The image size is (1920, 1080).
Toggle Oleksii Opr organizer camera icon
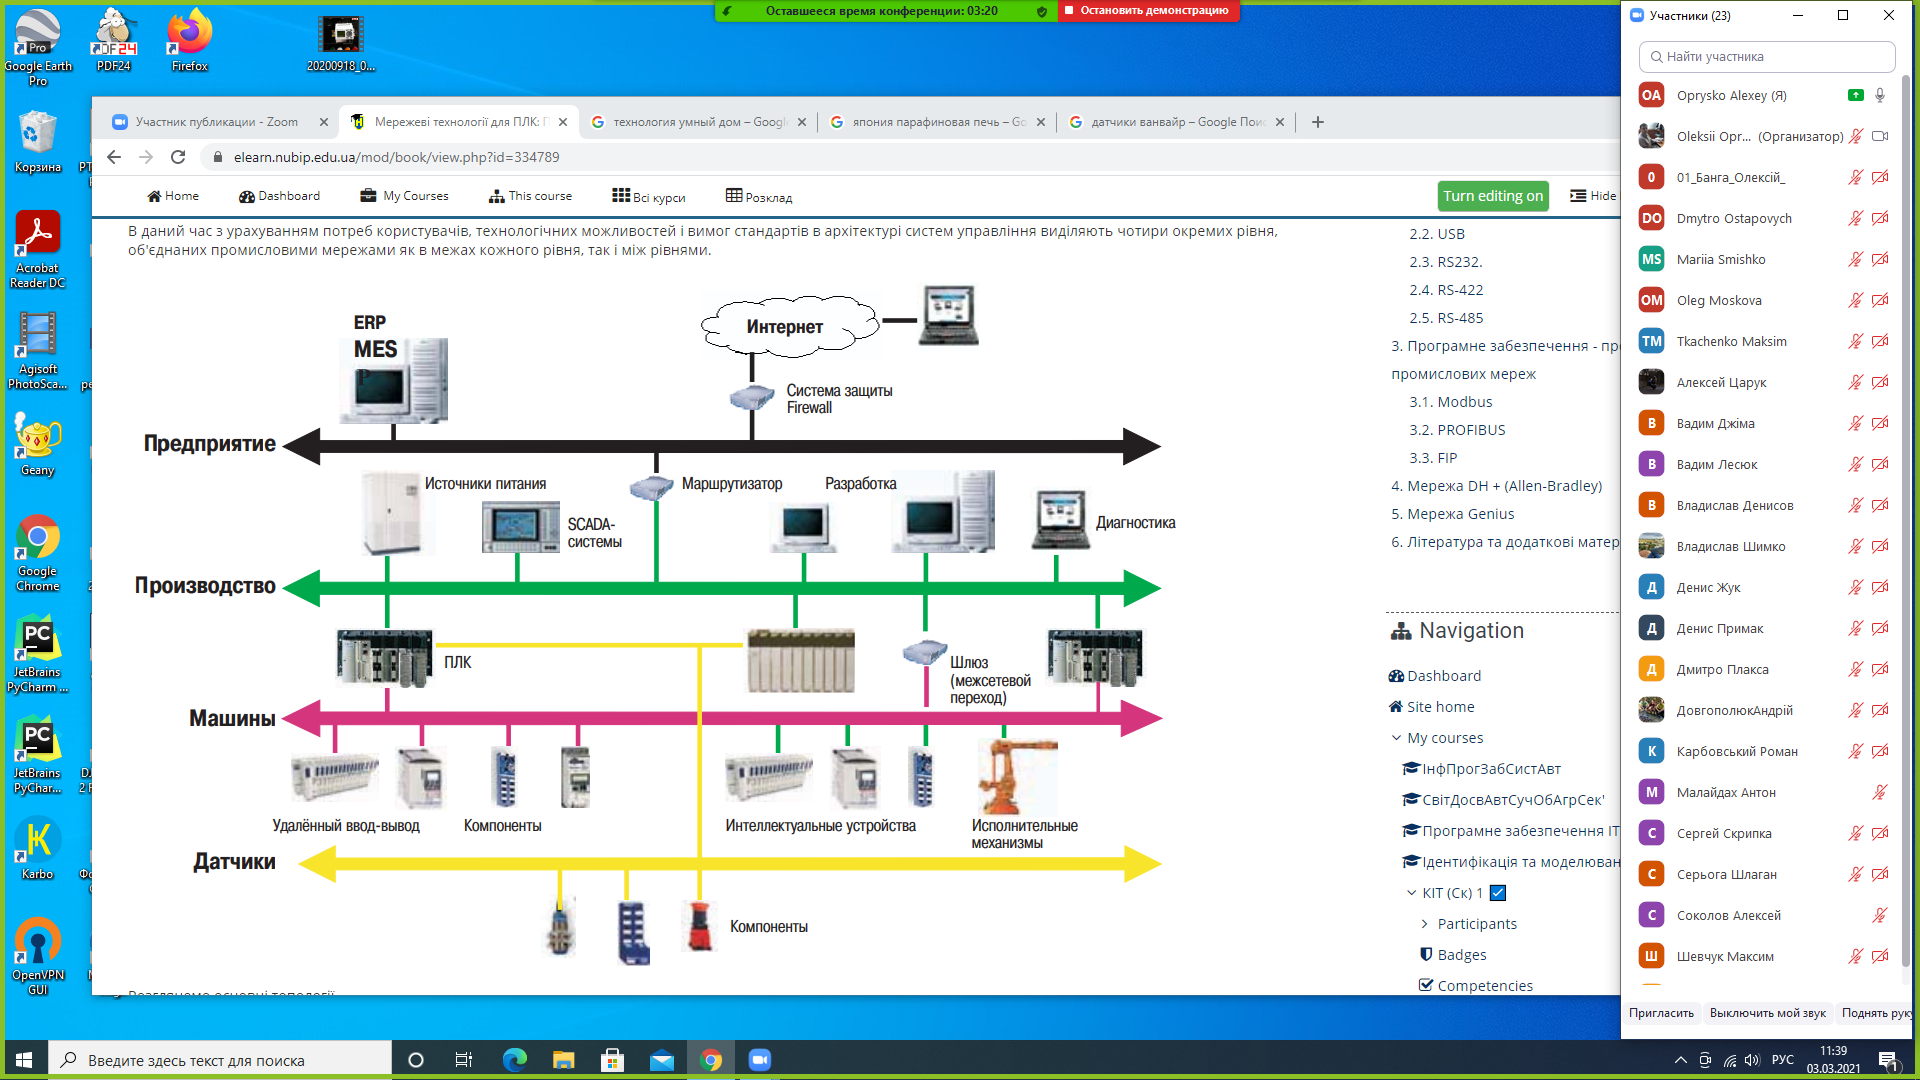[x=1880, y=136]
